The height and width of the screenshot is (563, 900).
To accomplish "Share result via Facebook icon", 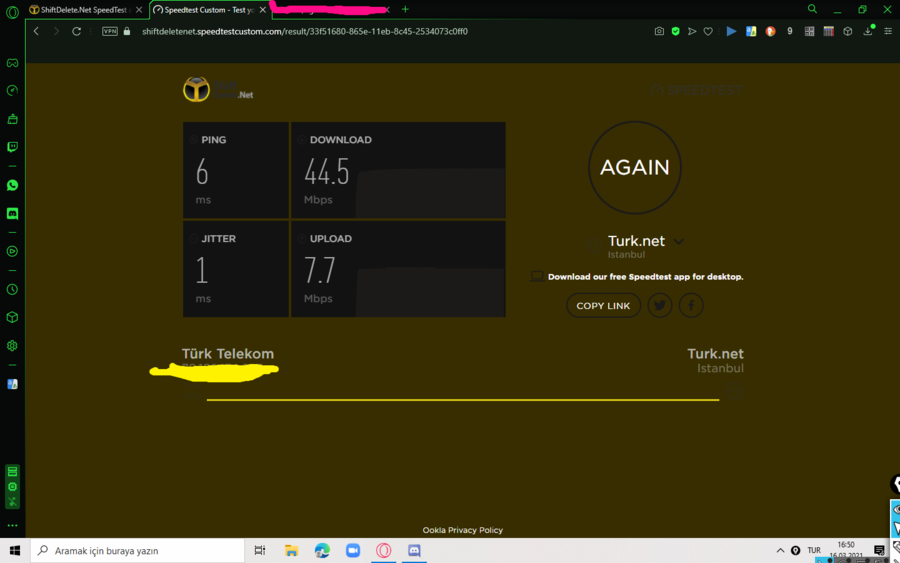I will 691,305.
